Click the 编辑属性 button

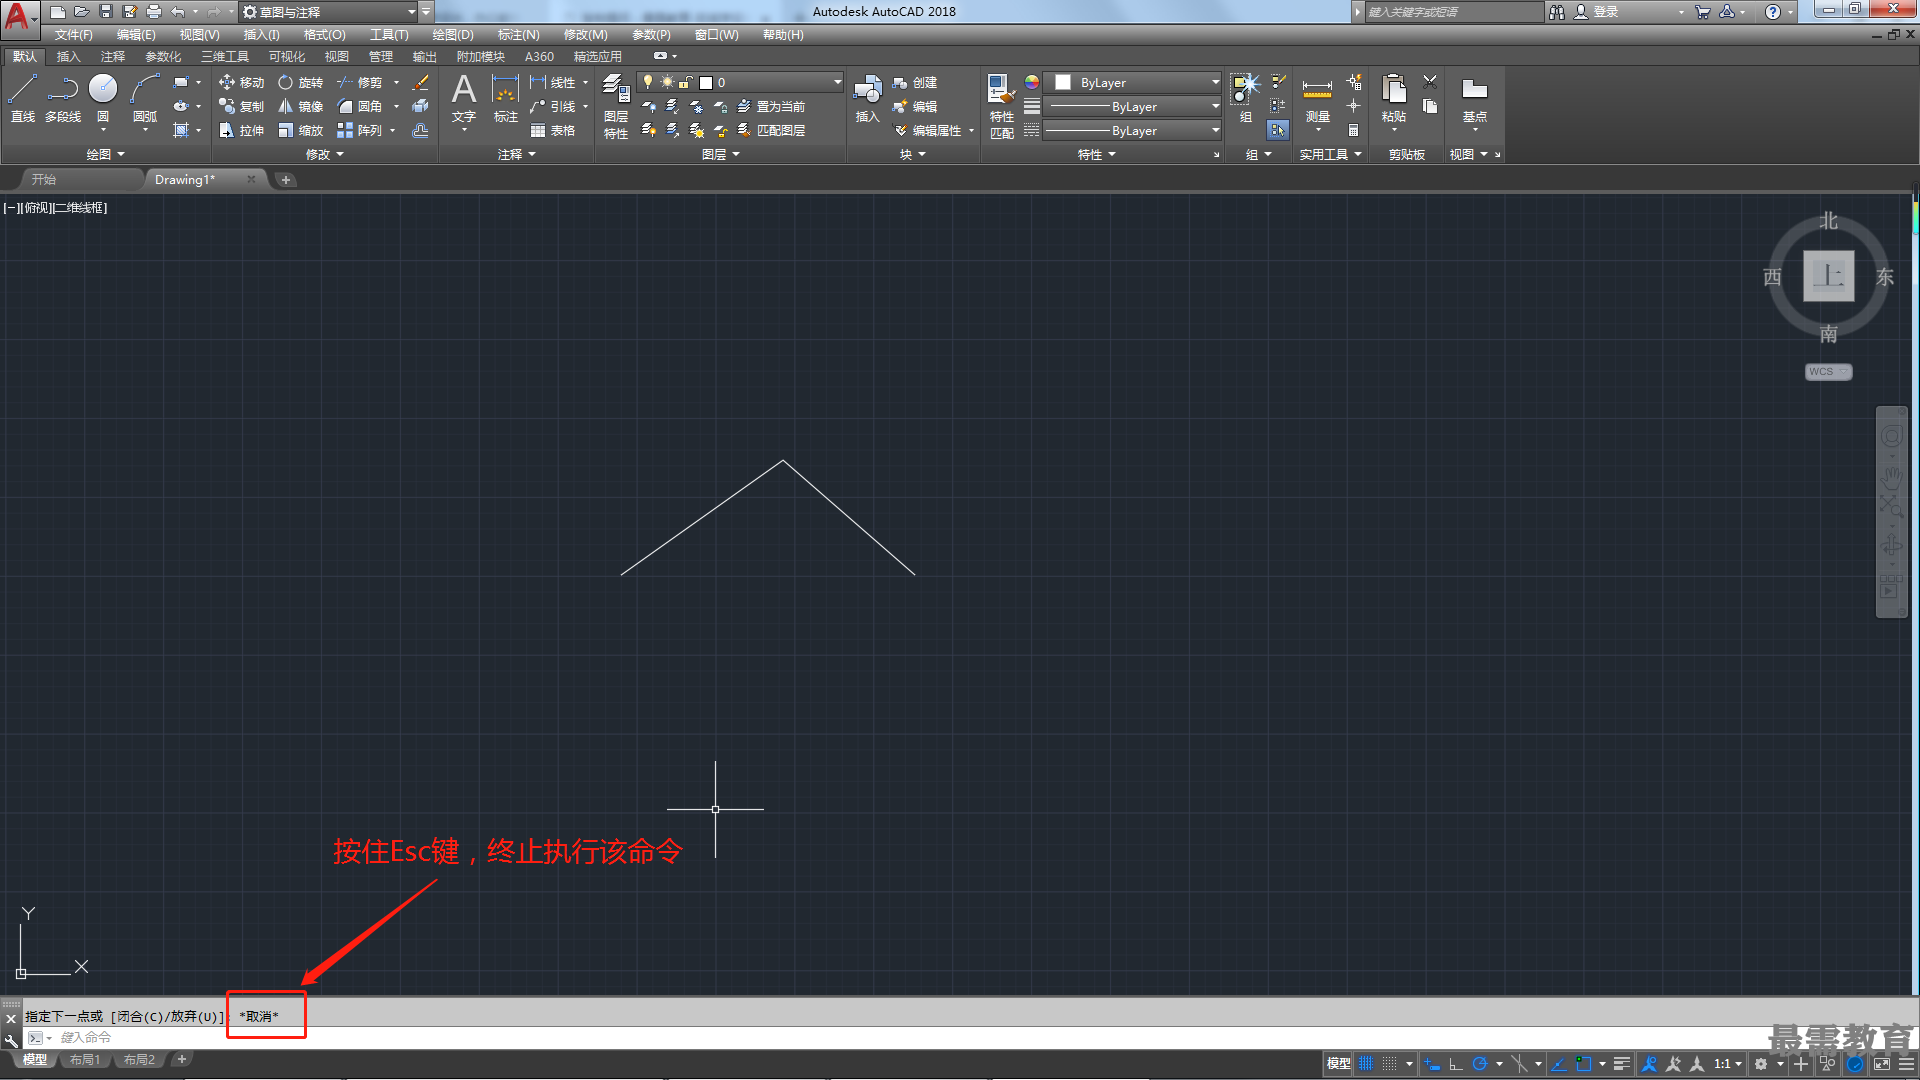tap(927, 131)
